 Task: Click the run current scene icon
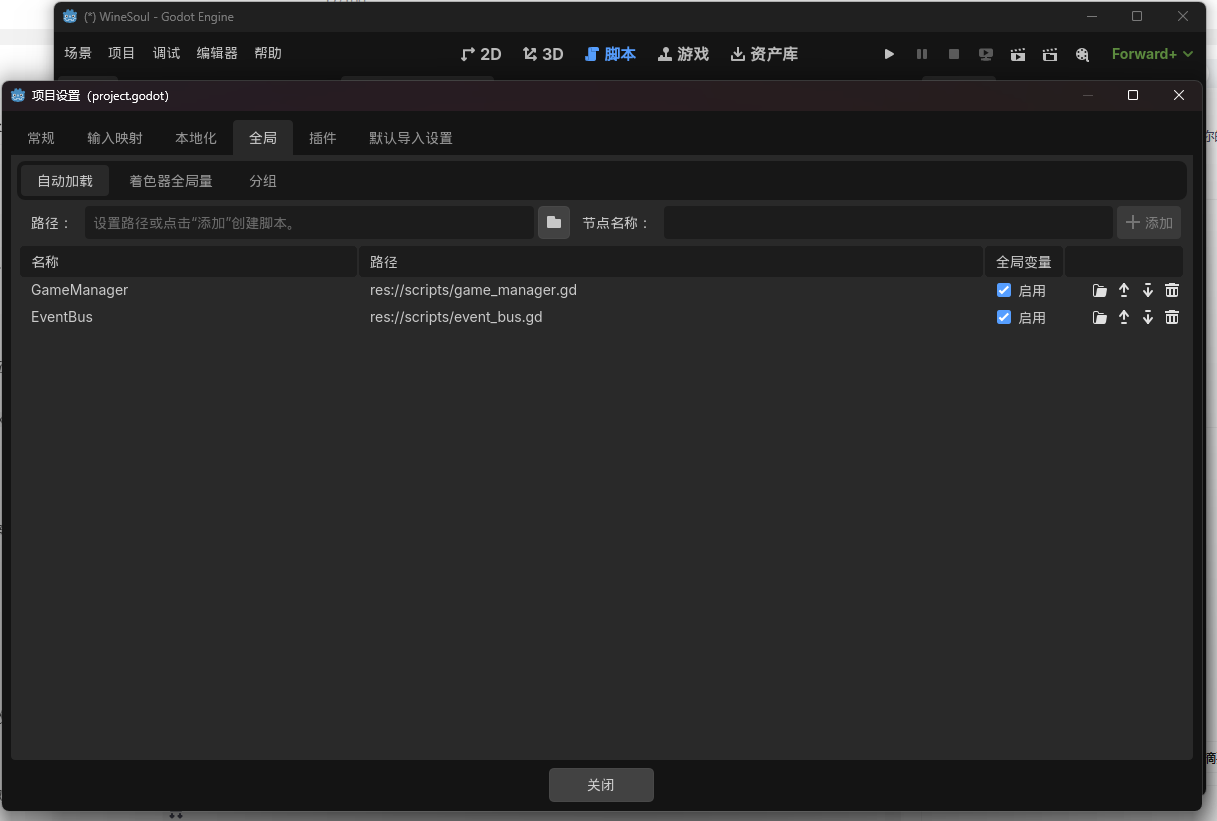[1018, 54]
